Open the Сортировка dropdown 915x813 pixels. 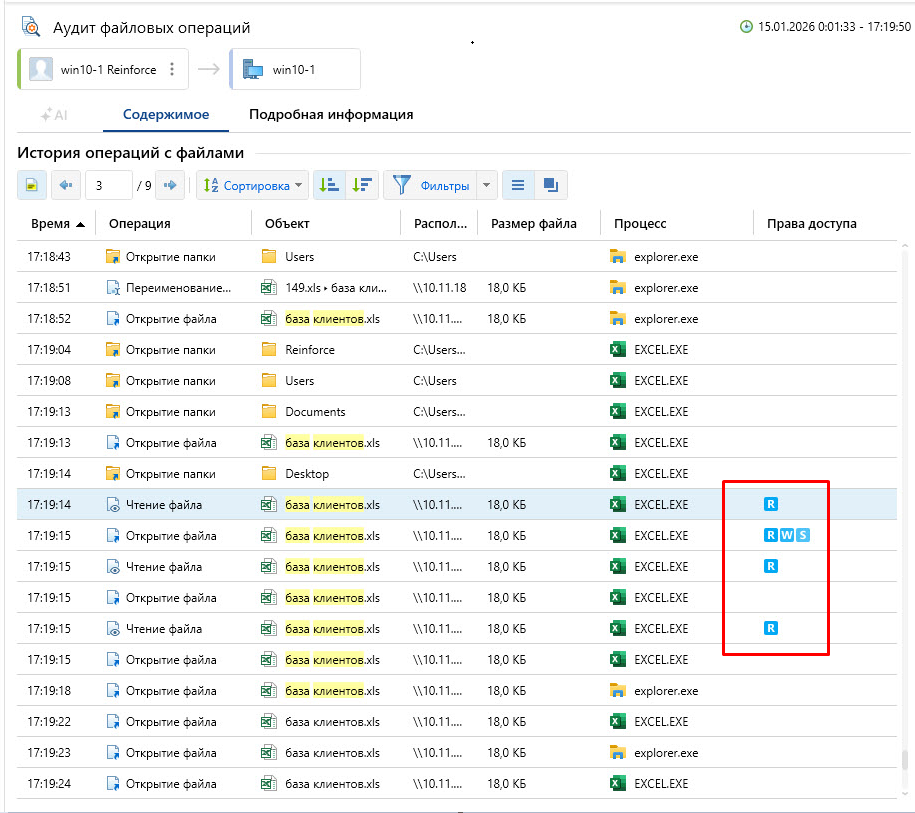click(253, 185)
